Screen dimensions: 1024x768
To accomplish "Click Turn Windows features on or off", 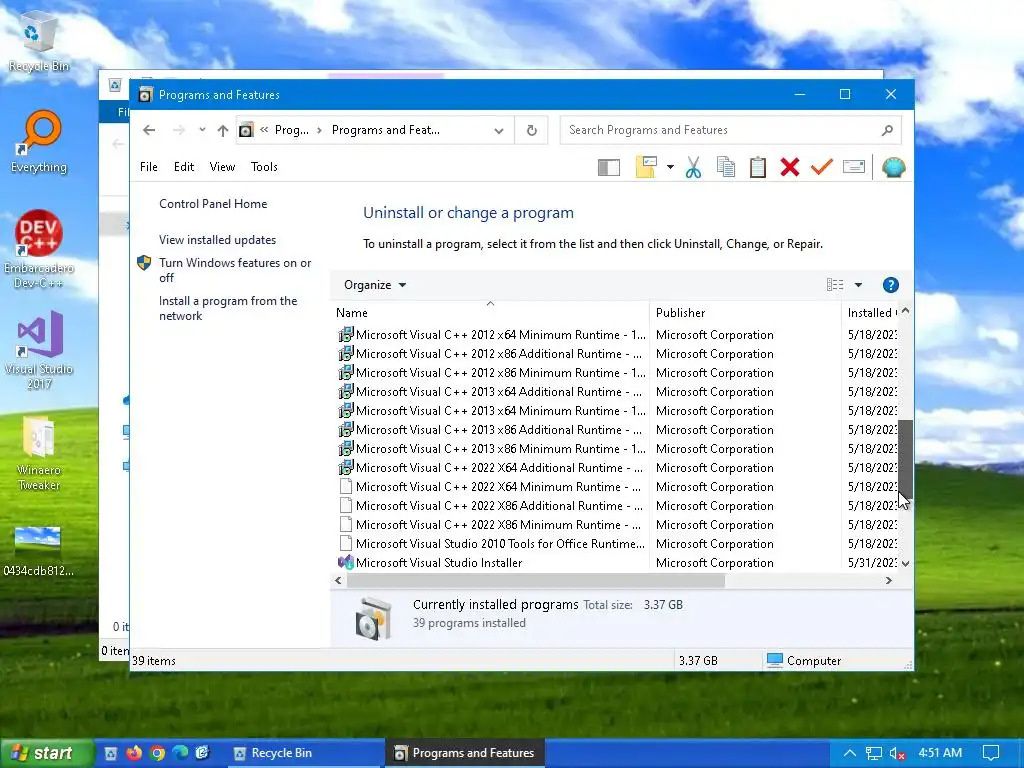I will coord(235,270).
